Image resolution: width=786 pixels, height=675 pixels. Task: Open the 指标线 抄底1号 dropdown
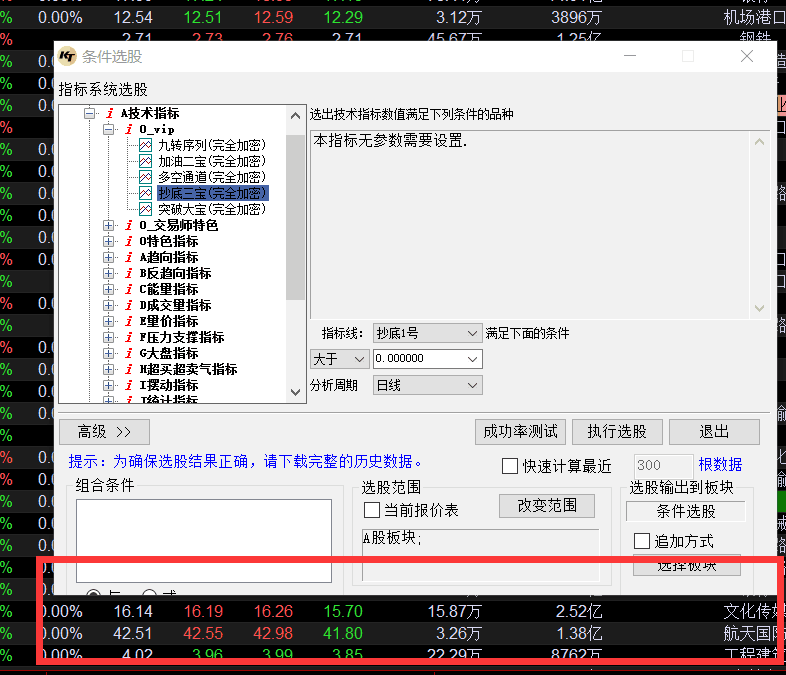coord(428,333)
